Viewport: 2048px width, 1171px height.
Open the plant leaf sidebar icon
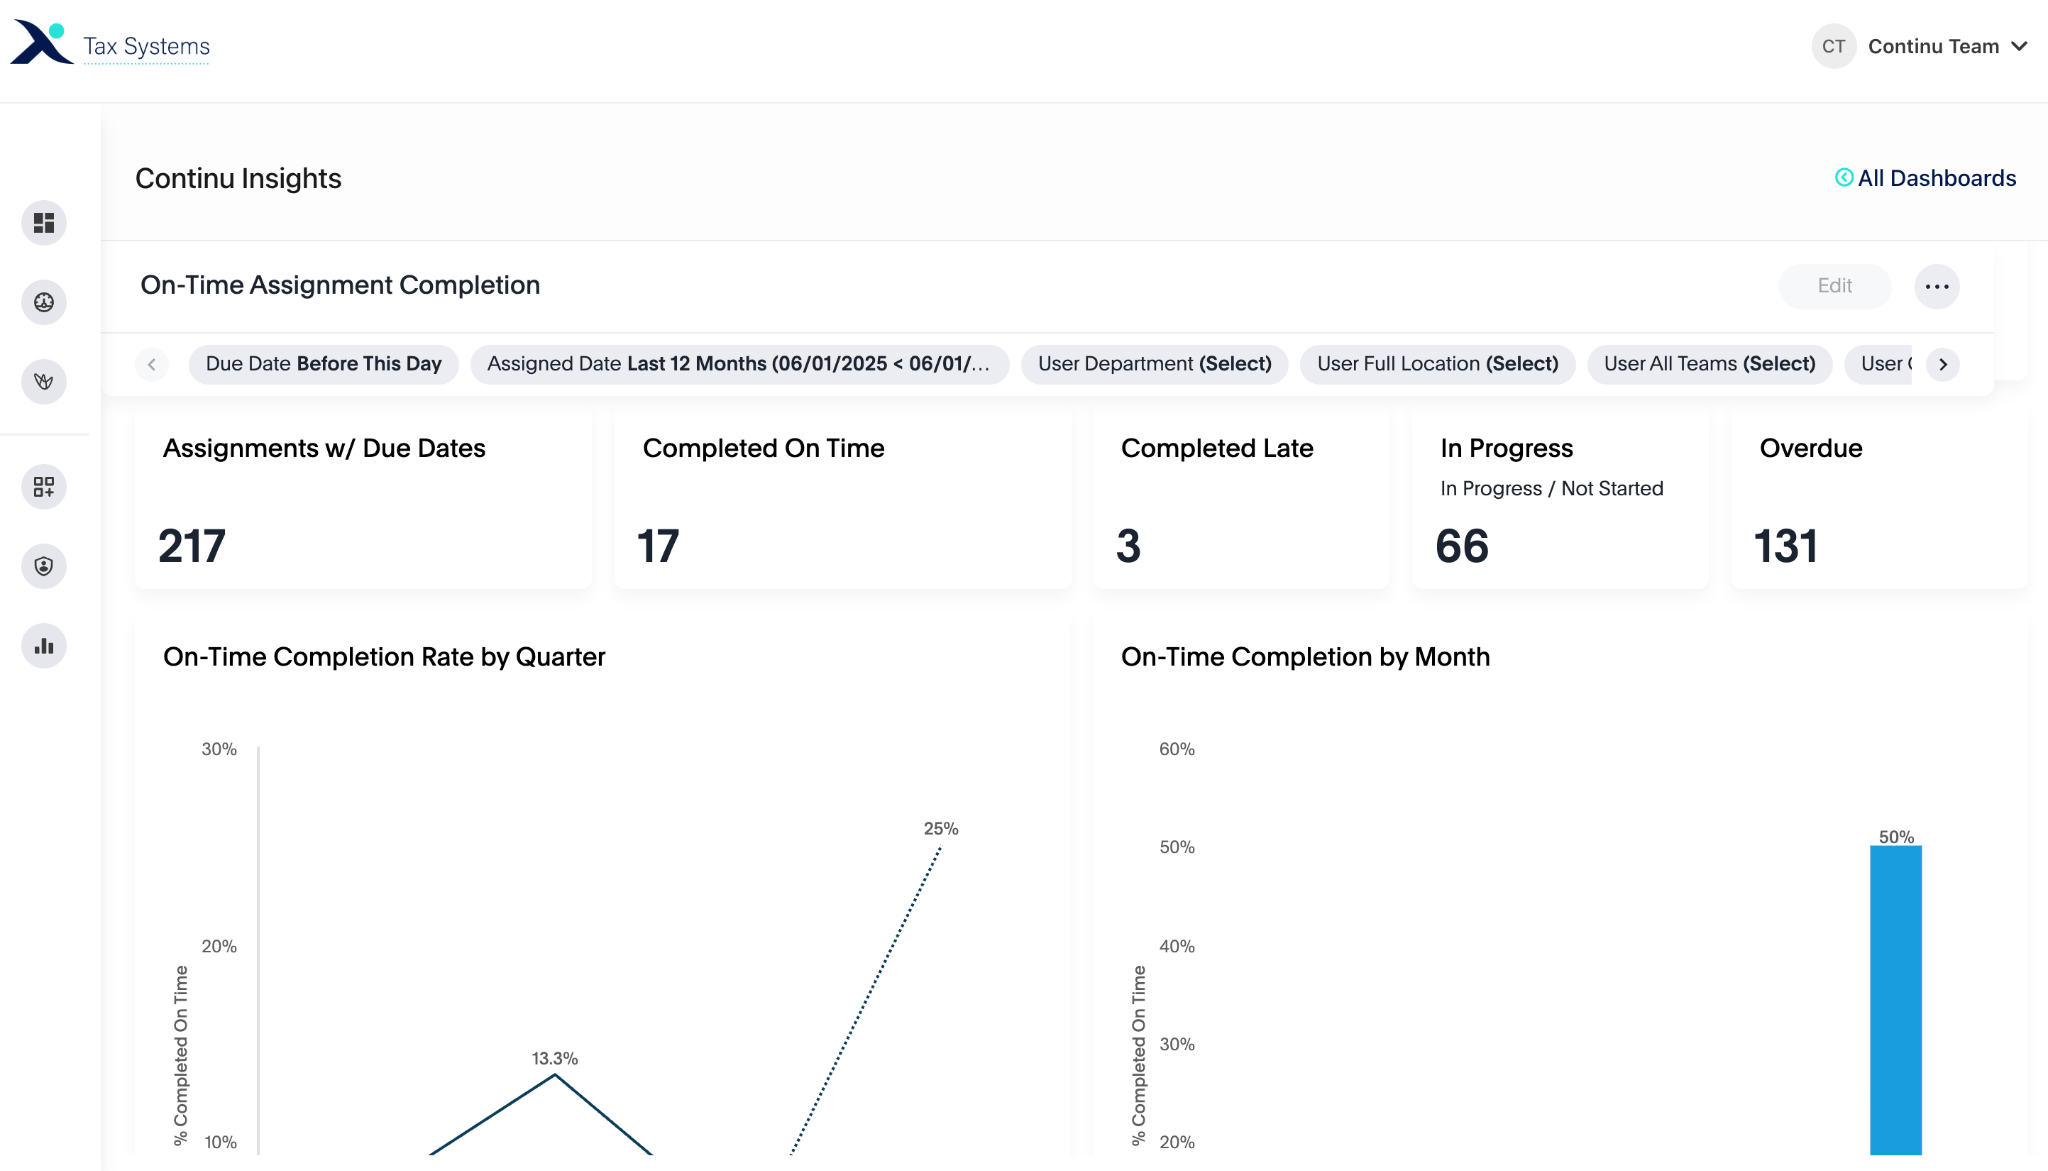[x=44, y=381]
